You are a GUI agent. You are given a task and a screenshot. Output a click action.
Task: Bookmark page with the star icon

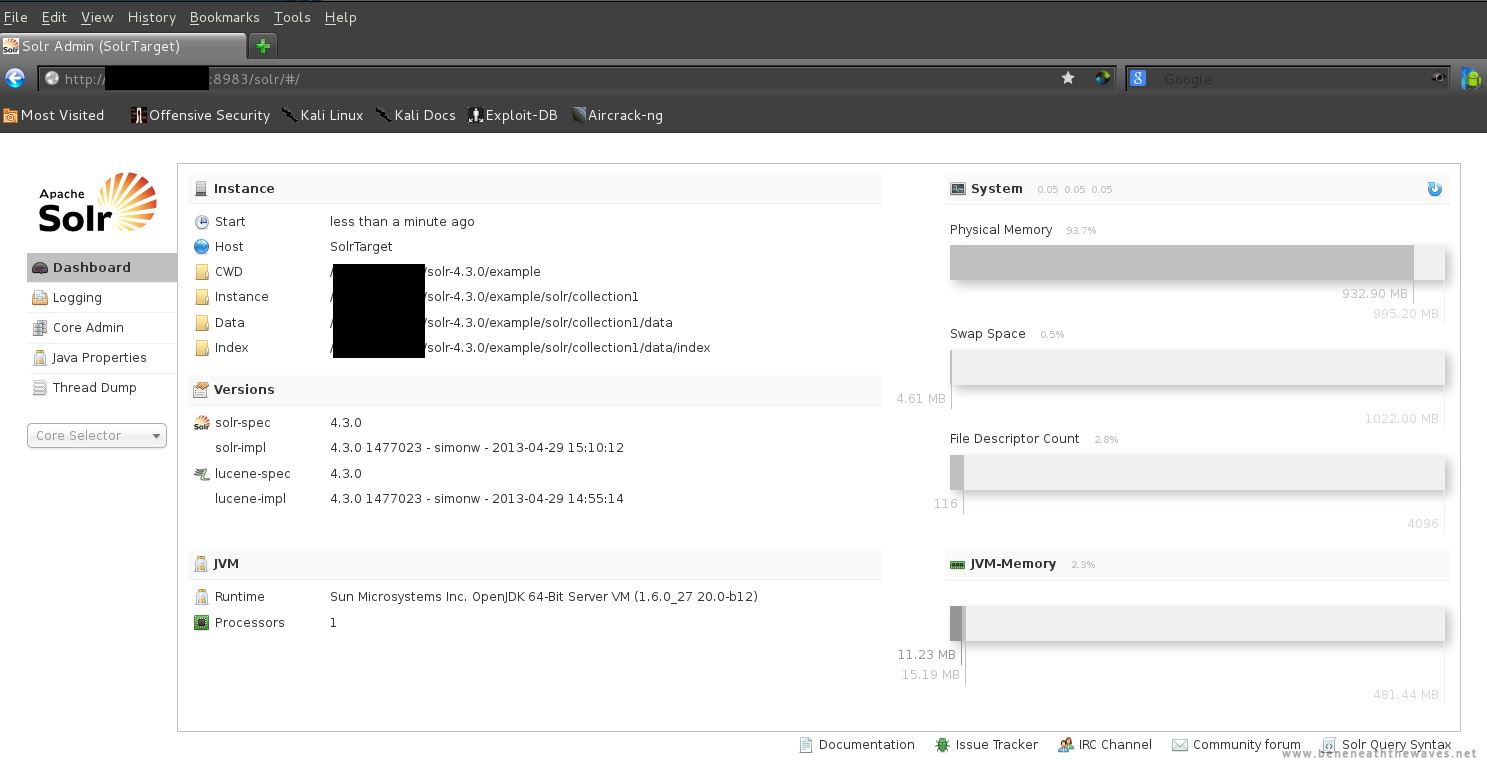(x=1068, y=78)
